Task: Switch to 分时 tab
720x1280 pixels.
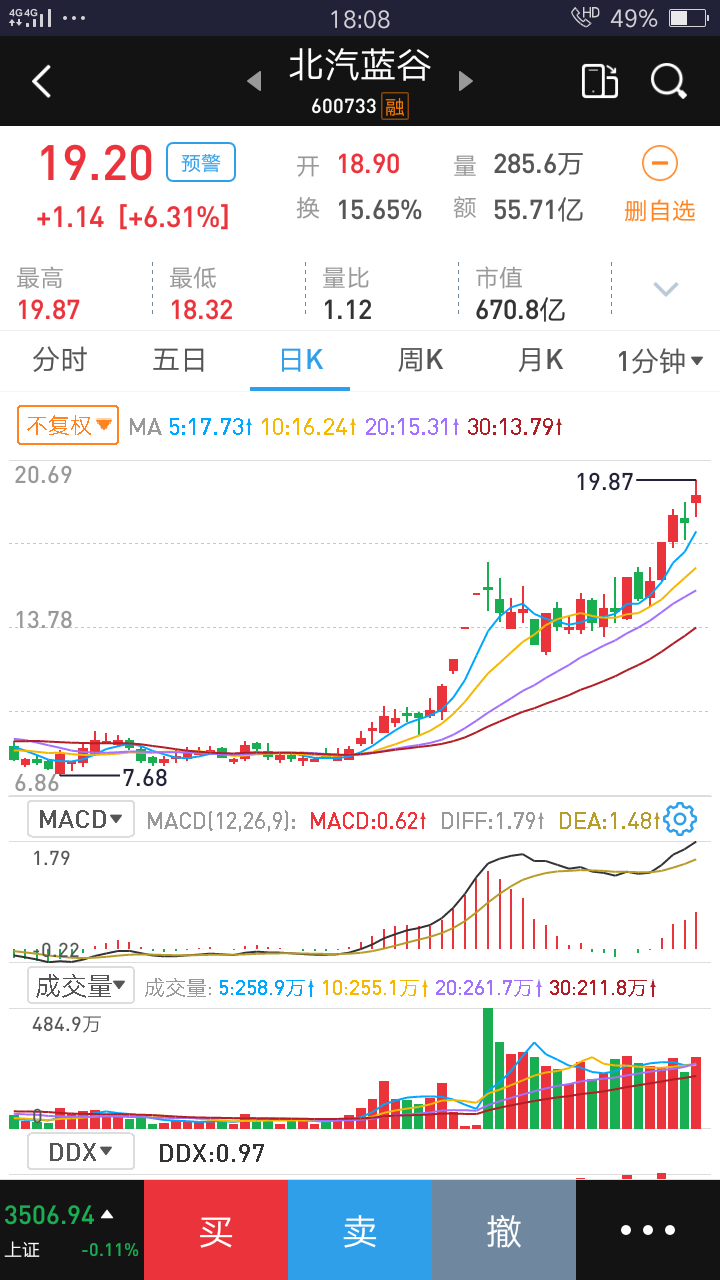Action: (60, 360)
